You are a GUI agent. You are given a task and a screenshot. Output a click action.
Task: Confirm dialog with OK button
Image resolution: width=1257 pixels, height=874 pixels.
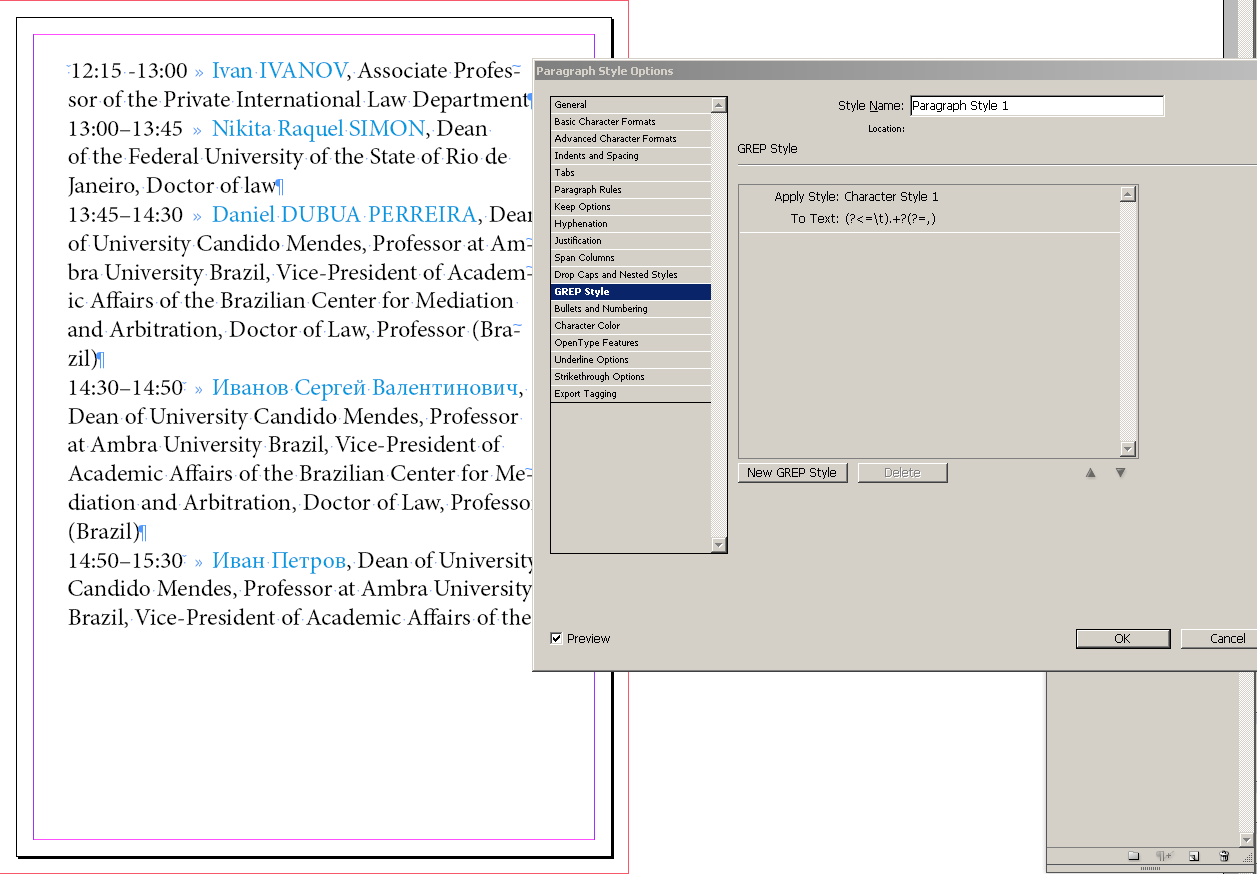point(1122,638)
